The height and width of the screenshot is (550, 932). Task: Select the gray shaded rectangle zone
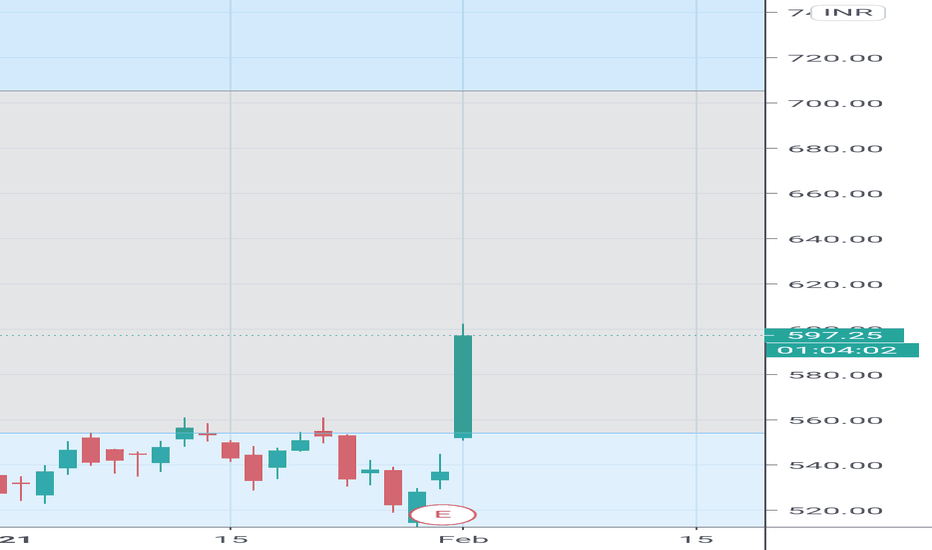[x=382, y=262]
